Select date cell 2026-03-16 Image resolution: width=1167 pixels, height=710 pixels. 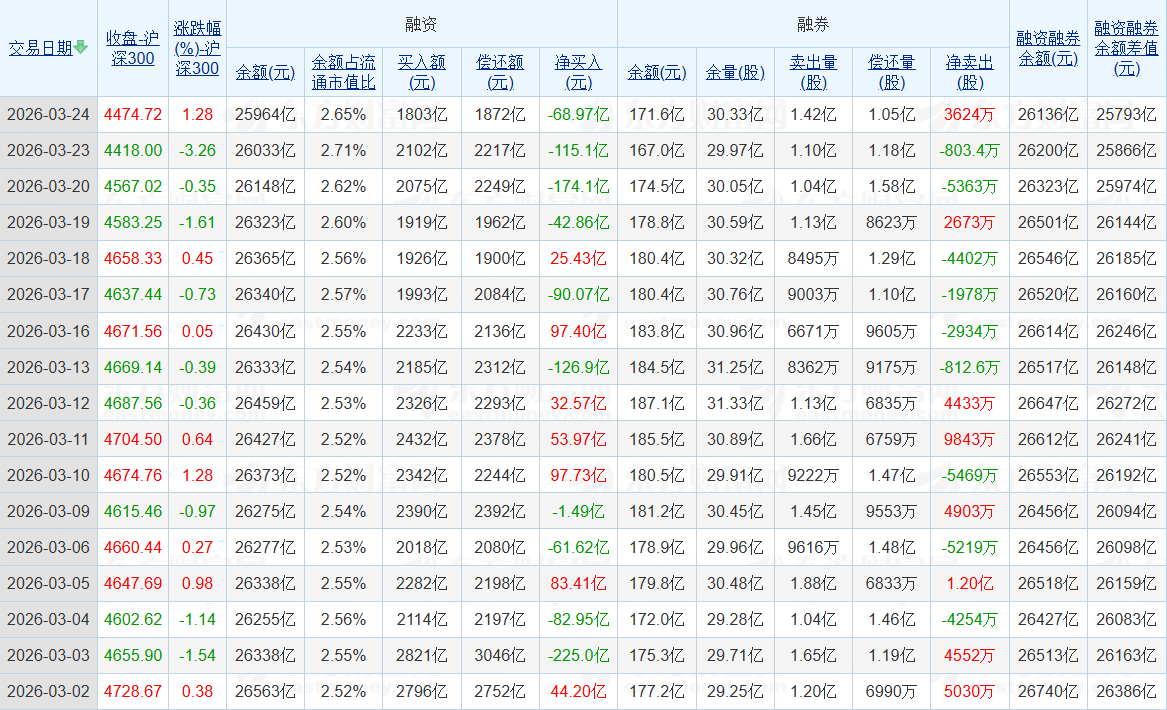[x=48, y=331]
